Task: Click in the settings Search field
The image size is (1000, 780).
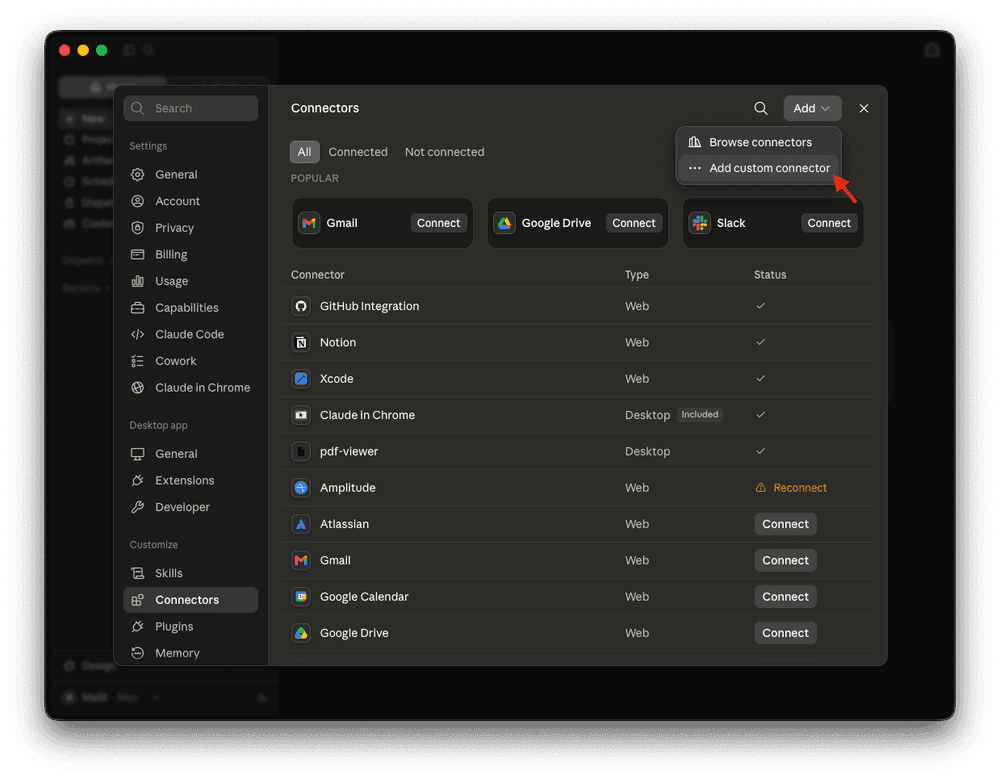Action: point(191,108)
